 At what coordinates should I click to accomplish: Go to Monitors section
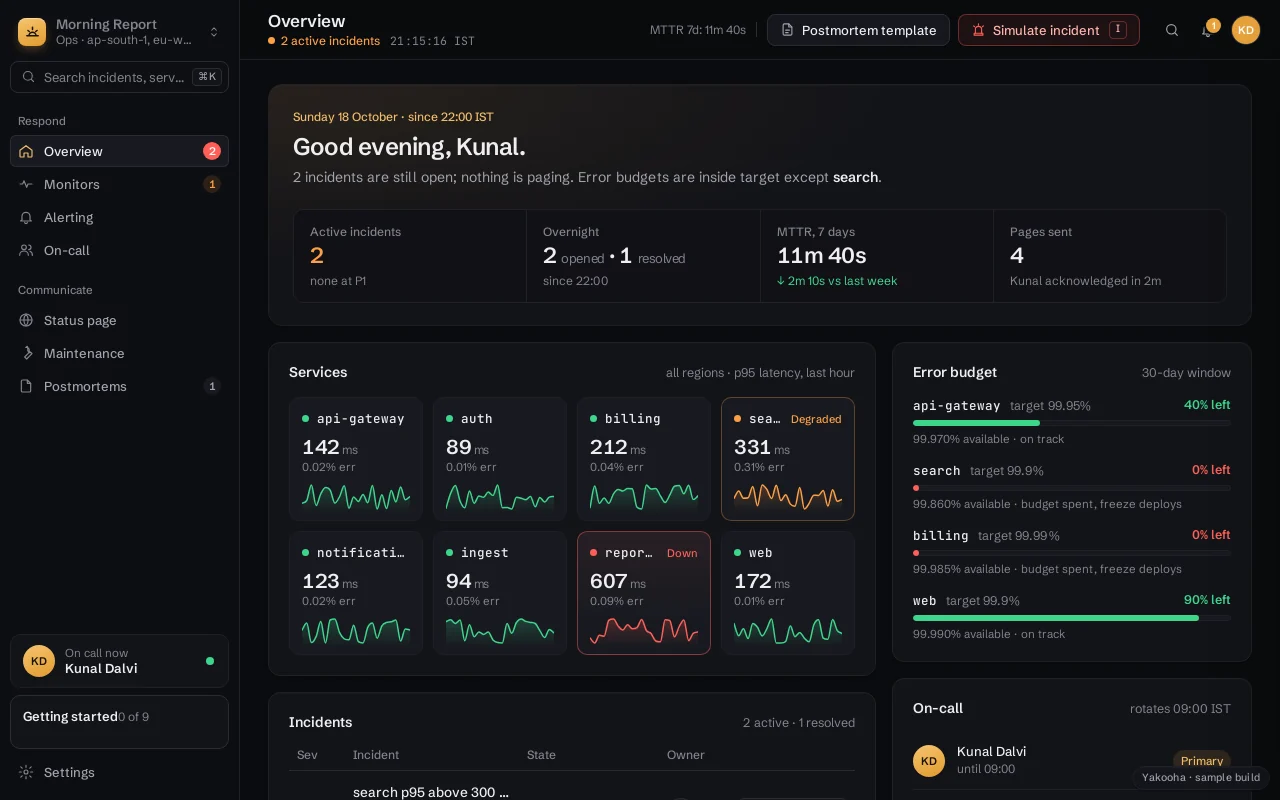coord(119,184)
